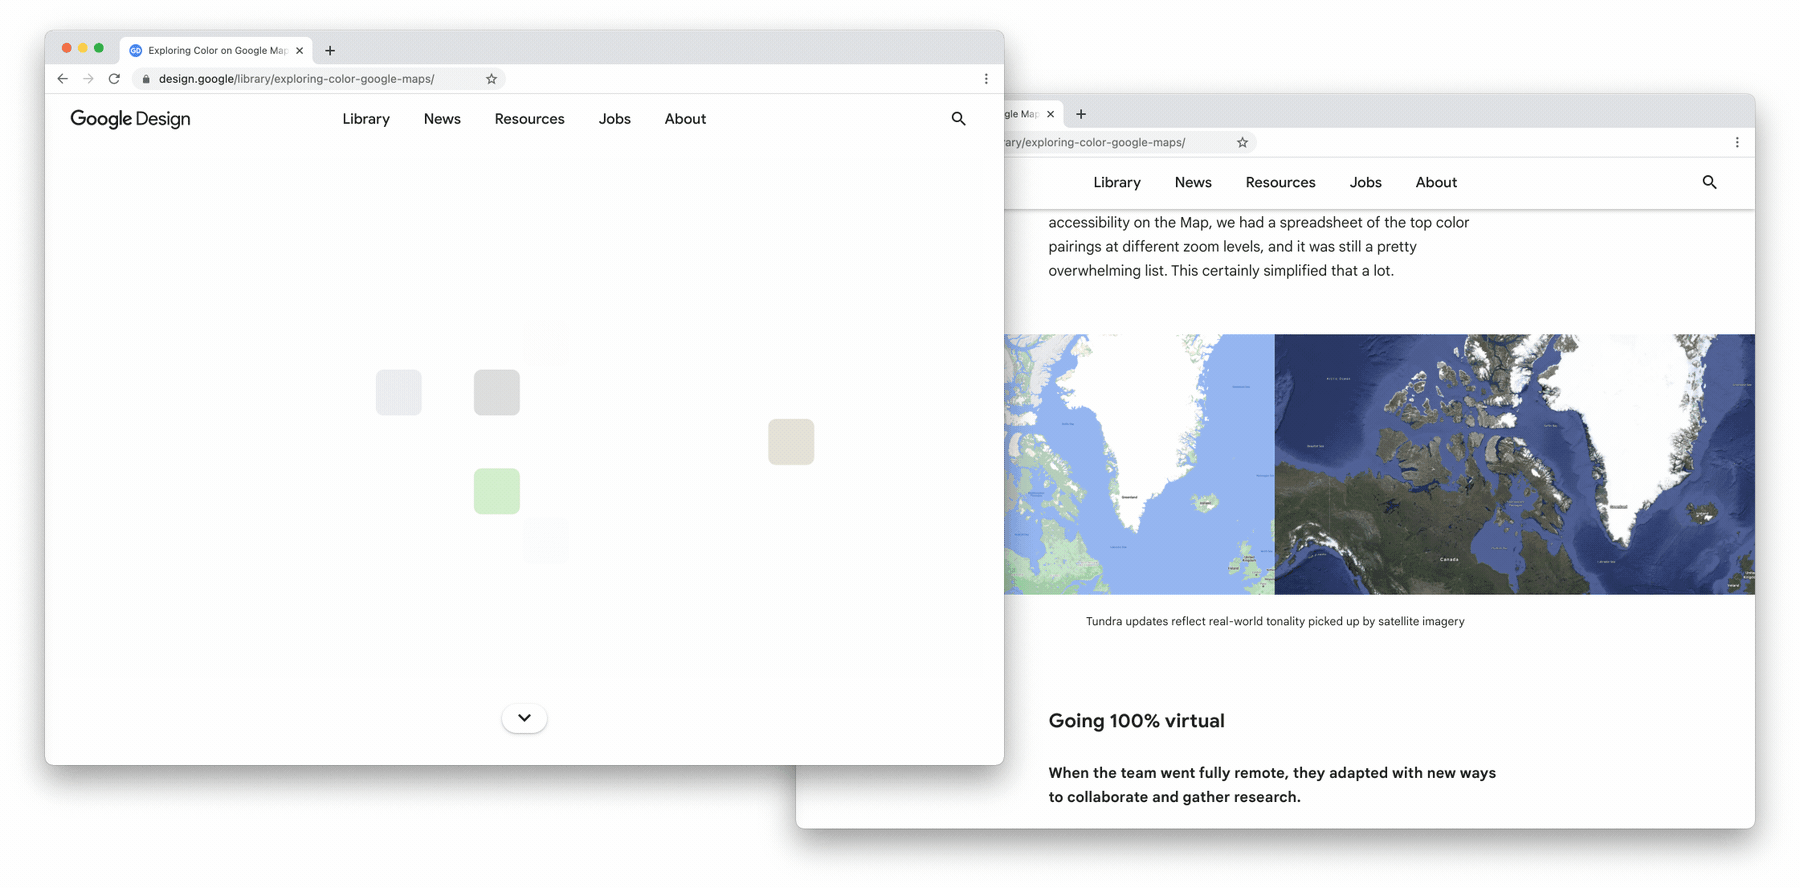Click the pale lavender color square
This screenshot has width=1800, height=888.
pyautogui.click(x=399, y=392)
